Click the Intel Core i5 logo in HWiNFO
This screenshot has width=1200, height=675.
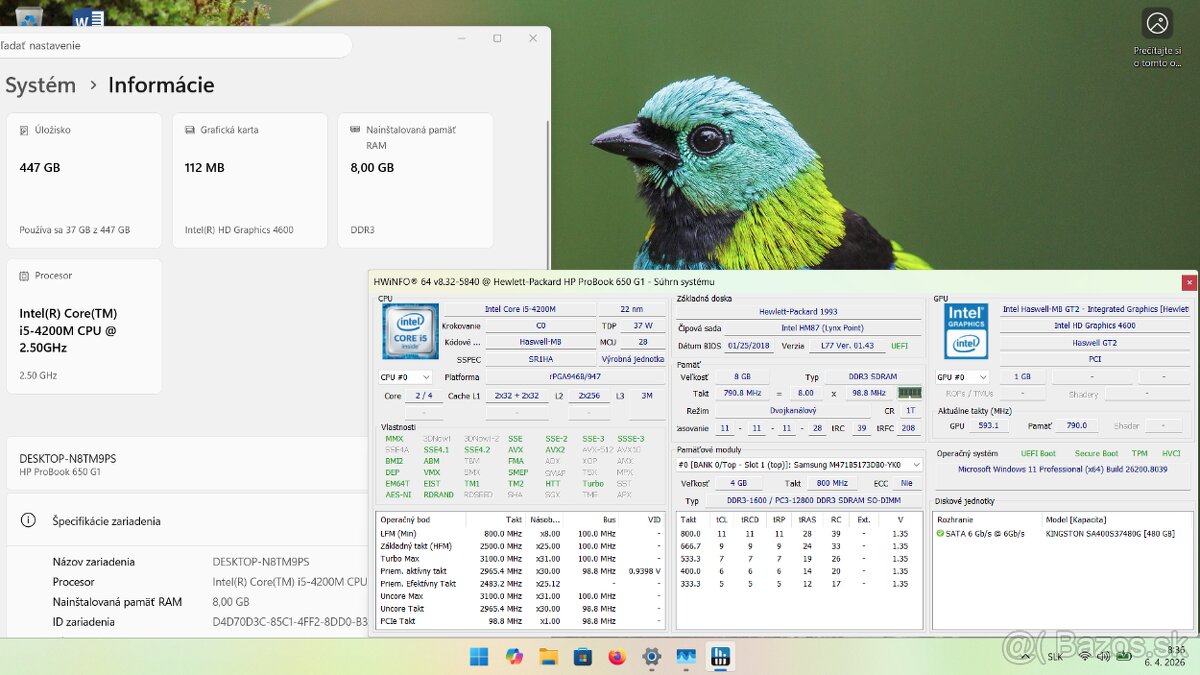coord(410,331)
